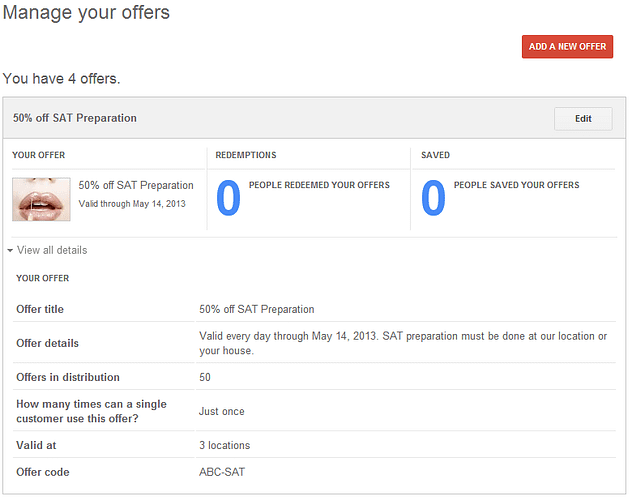Viewport: 632px width, 497px height.
Task: Click the redemptions count zero
Action: click(228, 198)
